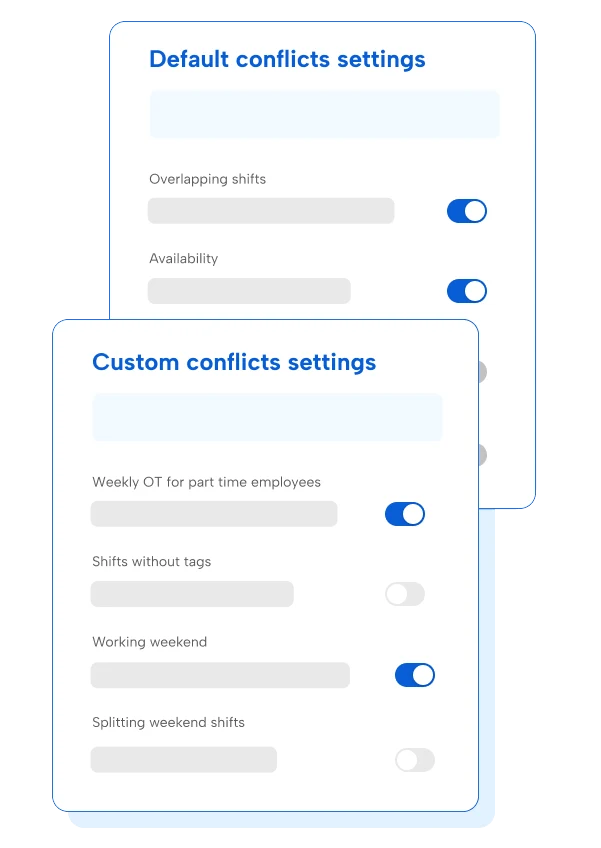Click the gray description bar under Working weekend
The height and width of the screenshot is (848, 601).
pyautogui.click(x=220, y=675)
